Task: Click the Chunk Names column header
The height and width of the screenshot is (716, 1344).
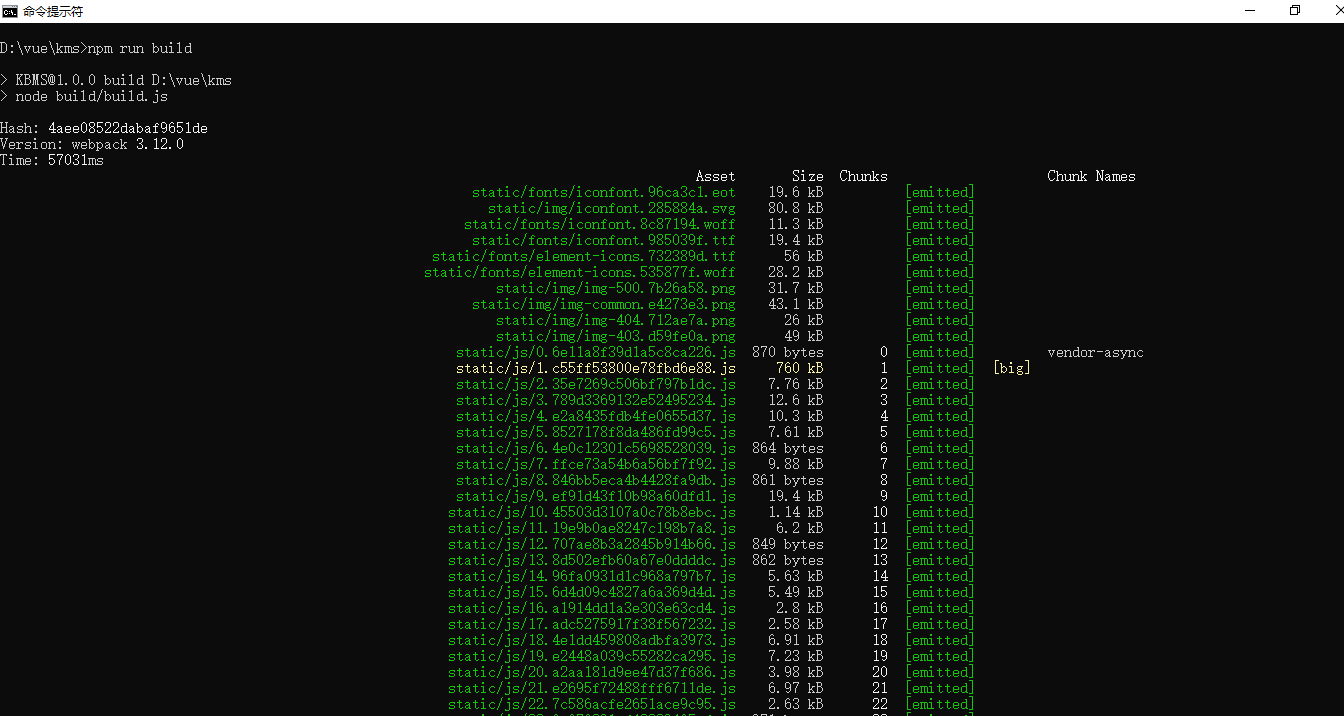Action: (x=1091, y=176)
